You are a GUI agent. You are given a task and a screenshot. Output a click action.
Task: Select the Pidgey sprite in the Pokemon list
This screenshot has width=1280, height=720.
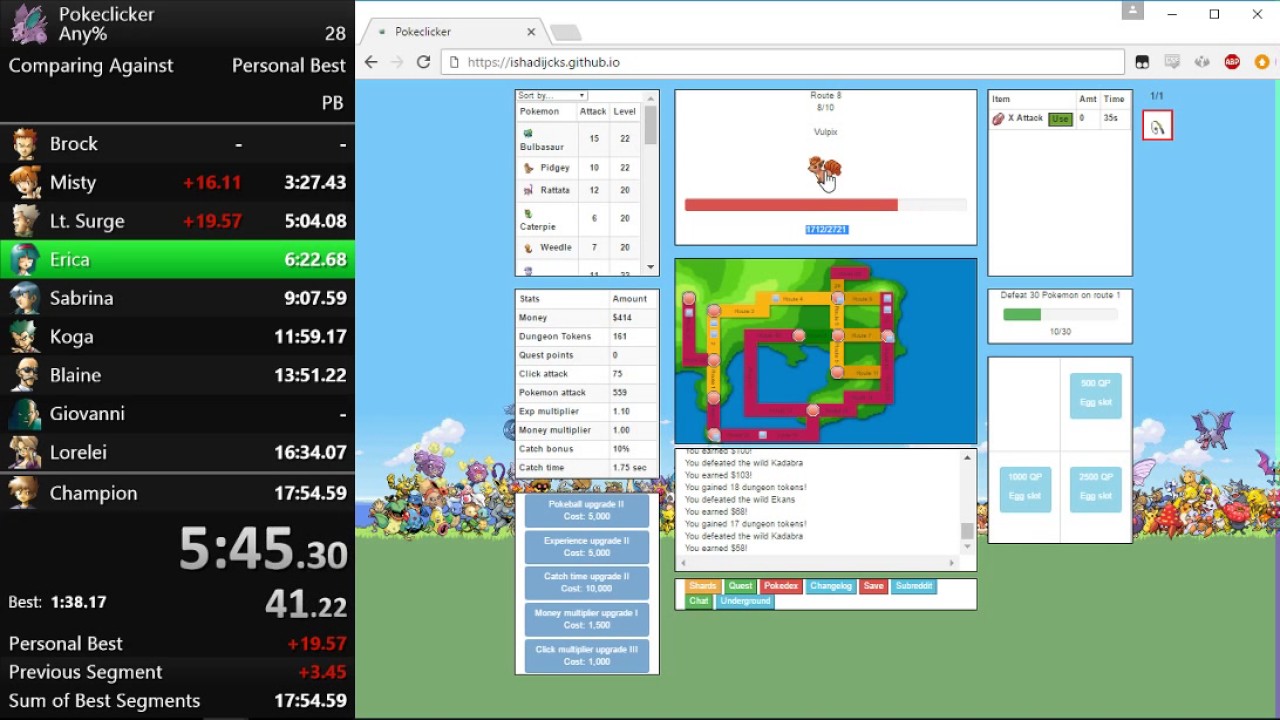point(529,168)
